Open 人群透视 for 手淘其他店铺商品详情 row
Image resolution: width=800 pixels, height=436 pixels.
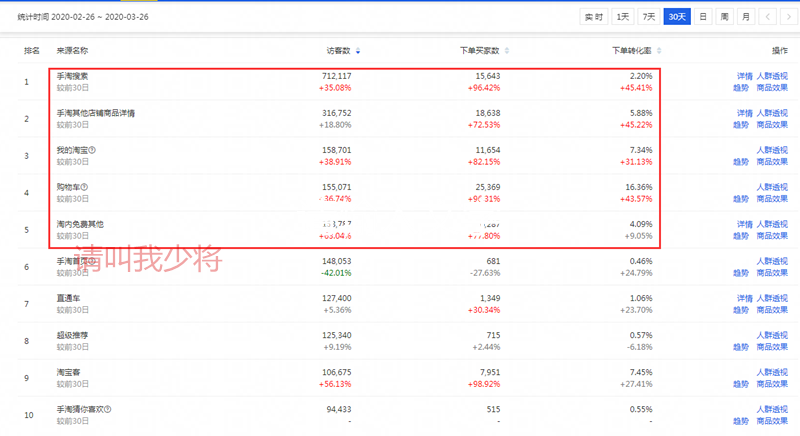[x=774, y=113]
